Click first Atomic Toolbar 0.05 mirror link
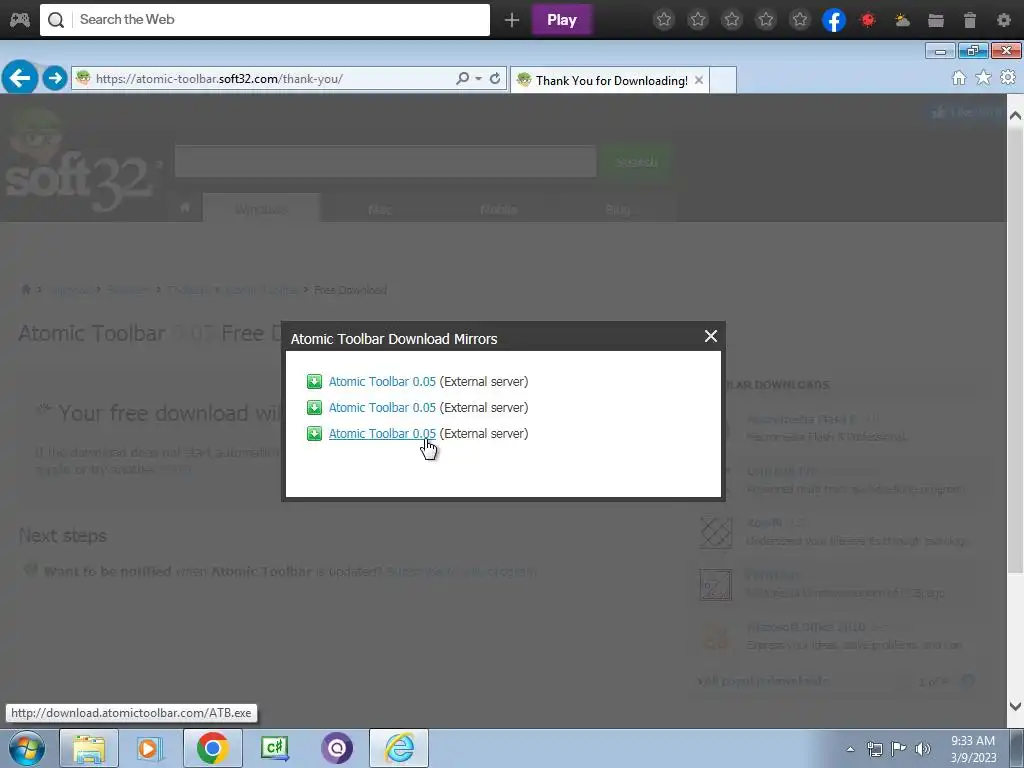Viewport: 1024px width, 768px height. 382,381
